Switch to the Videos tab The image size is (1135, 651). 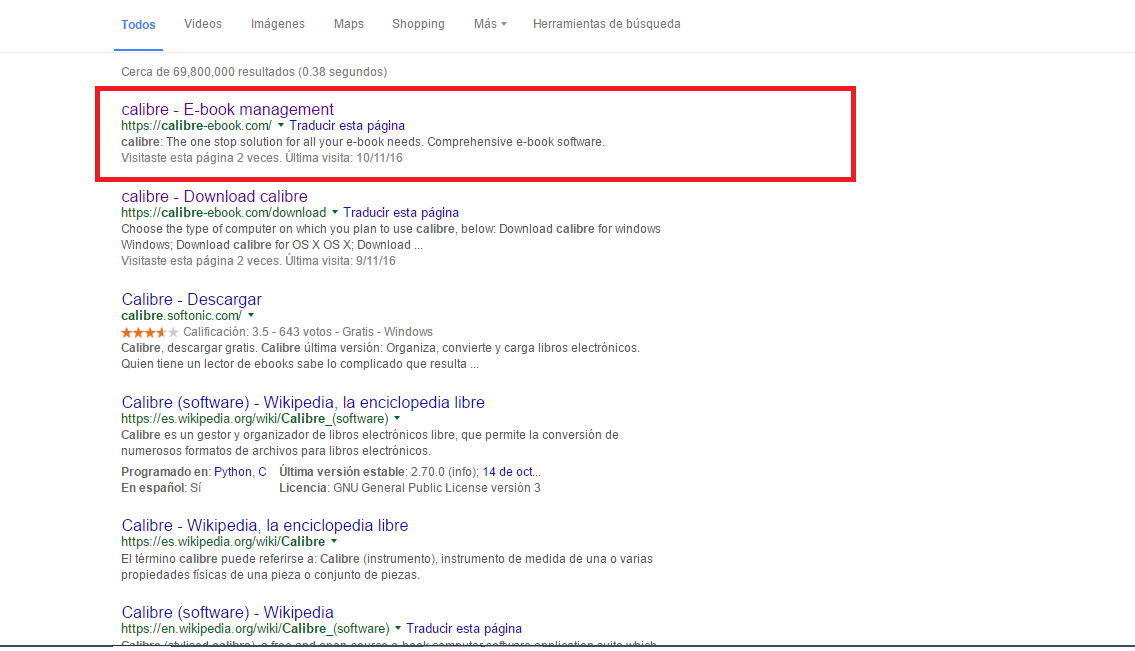coord(203,24)
